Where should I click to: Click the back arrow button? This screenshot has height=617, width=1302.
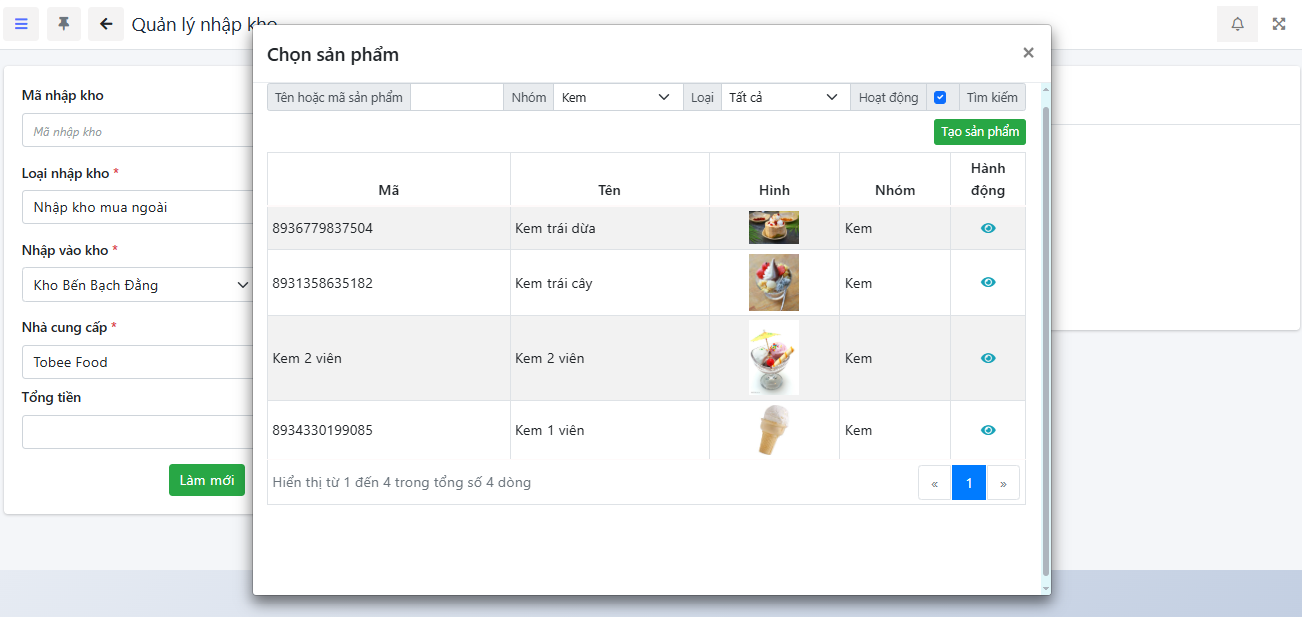[106, 24]
